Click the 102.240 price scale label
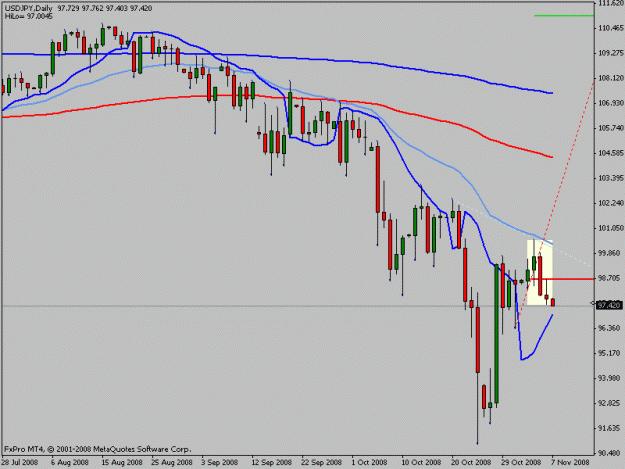This screenshot has height=469, width=625. point(611,203)
